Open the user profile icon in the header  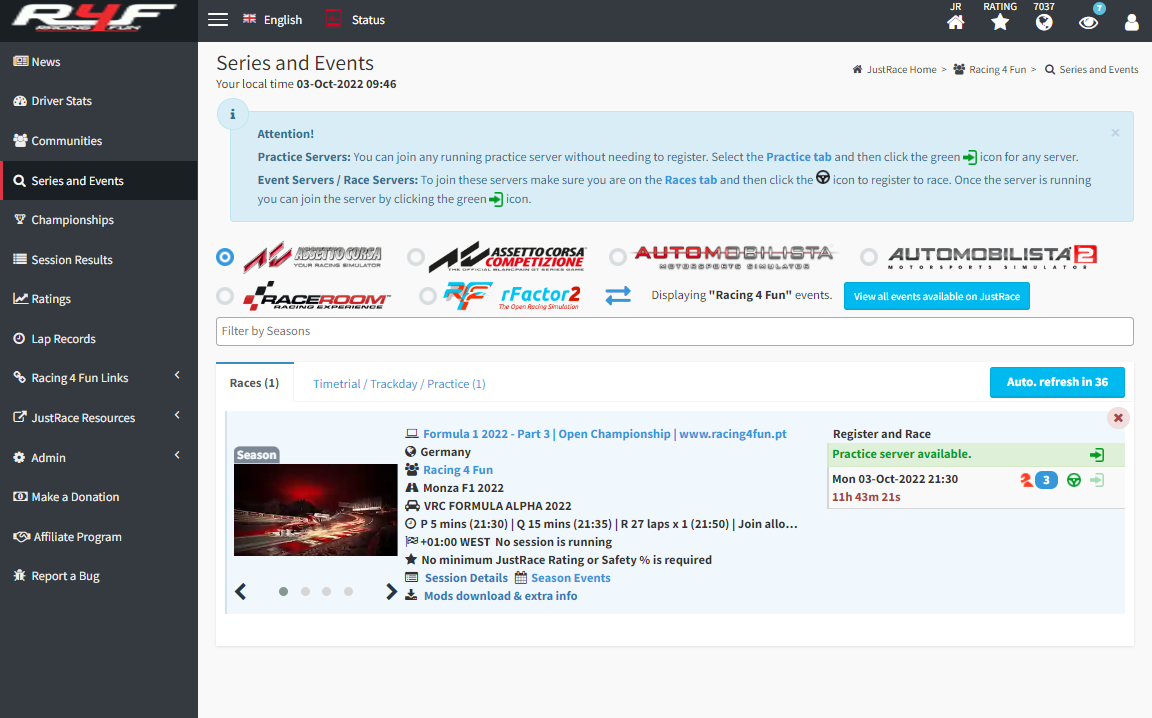coord(1131,22)
